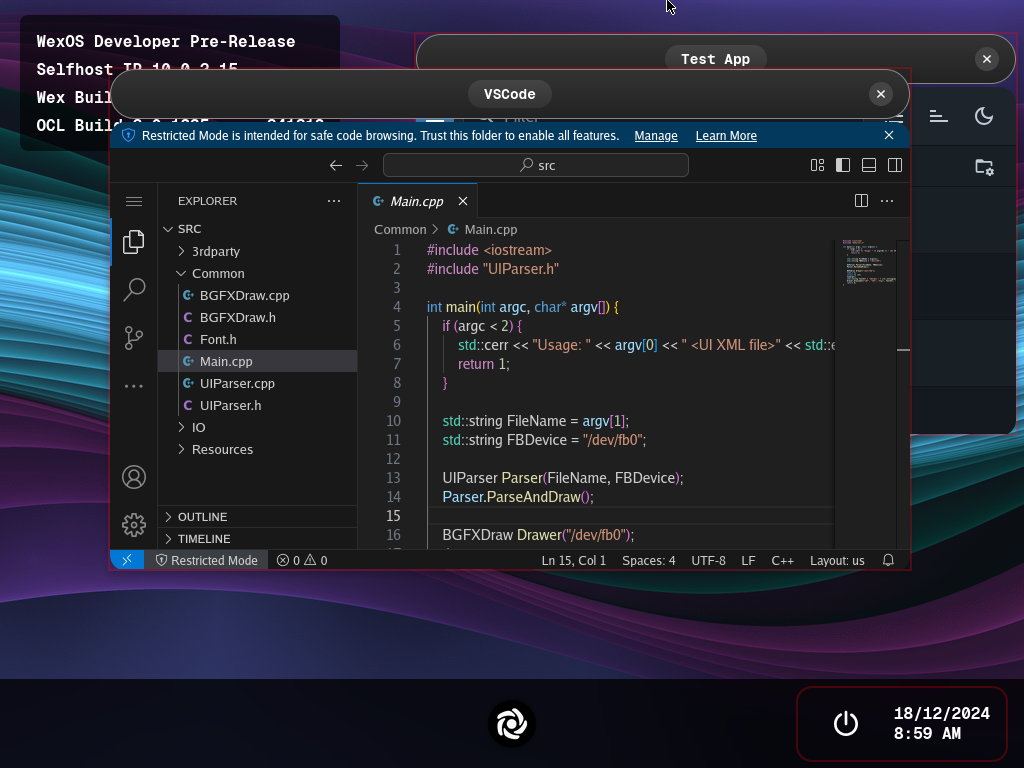Image resolution: width=1024 pixels, height=768 pixels.
Task: Open the Accounts menu icon
Action: pos(134,477)
